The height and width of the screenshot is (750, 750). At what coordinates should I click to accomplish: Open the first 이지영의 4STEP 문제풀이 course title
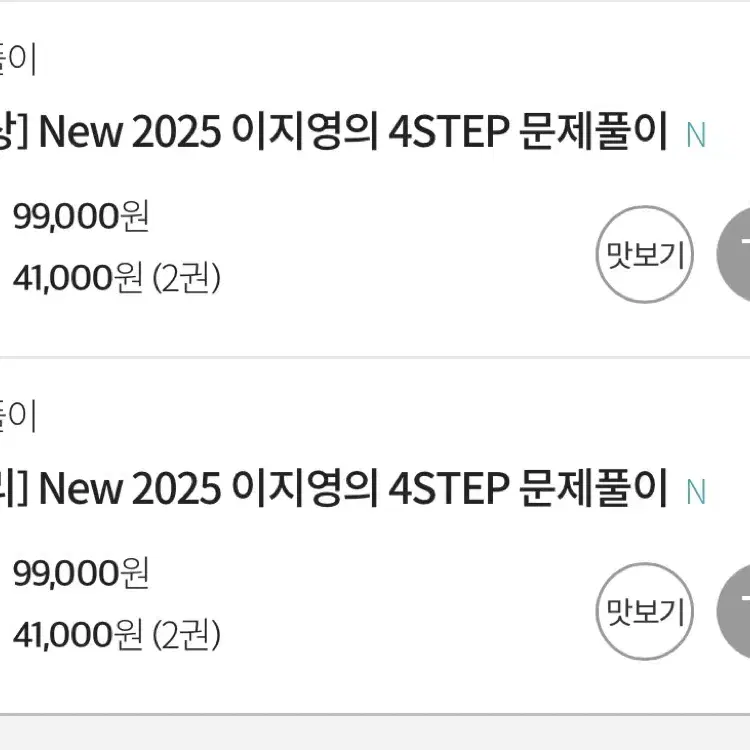[353, 131]
